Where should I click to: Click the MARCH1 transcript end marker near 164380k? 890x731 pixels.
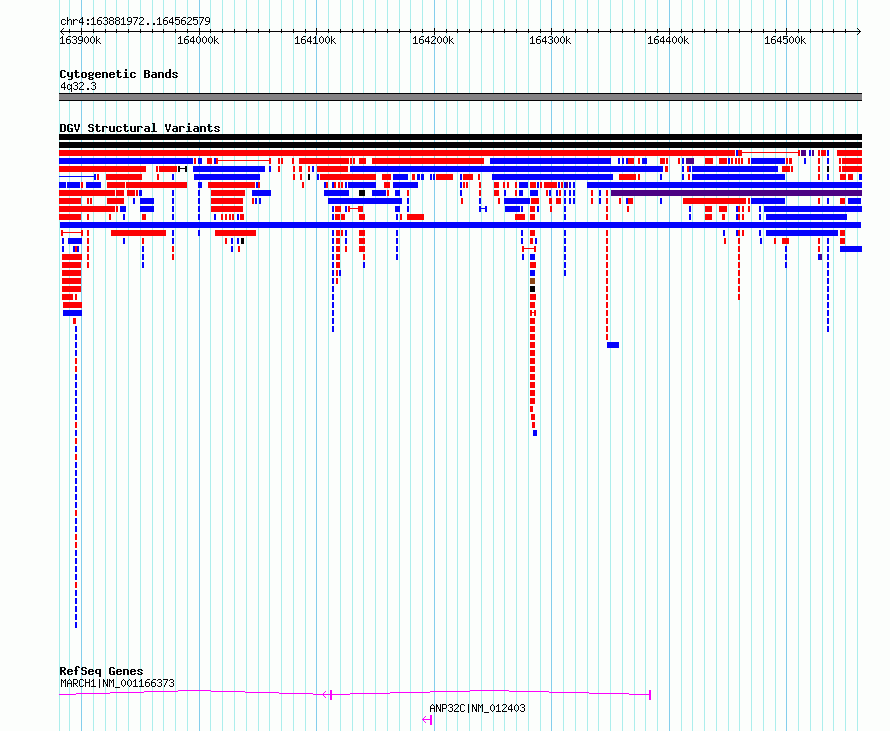tap(650, 695)
